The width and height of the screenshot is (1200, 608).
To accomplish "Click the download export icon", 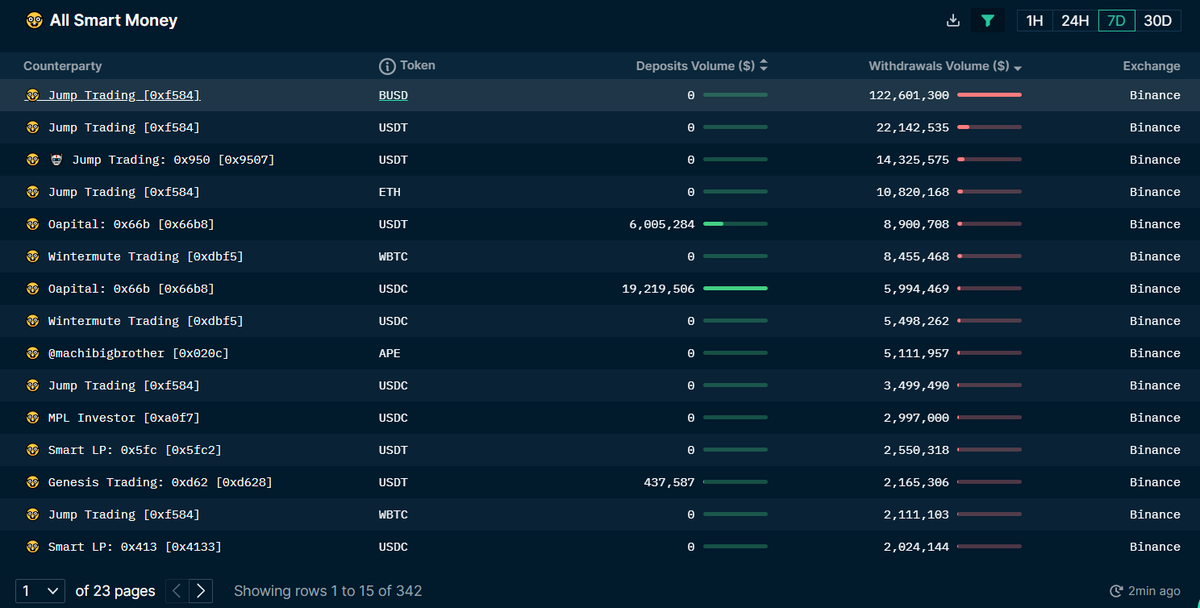I will [x=953, y=21].
